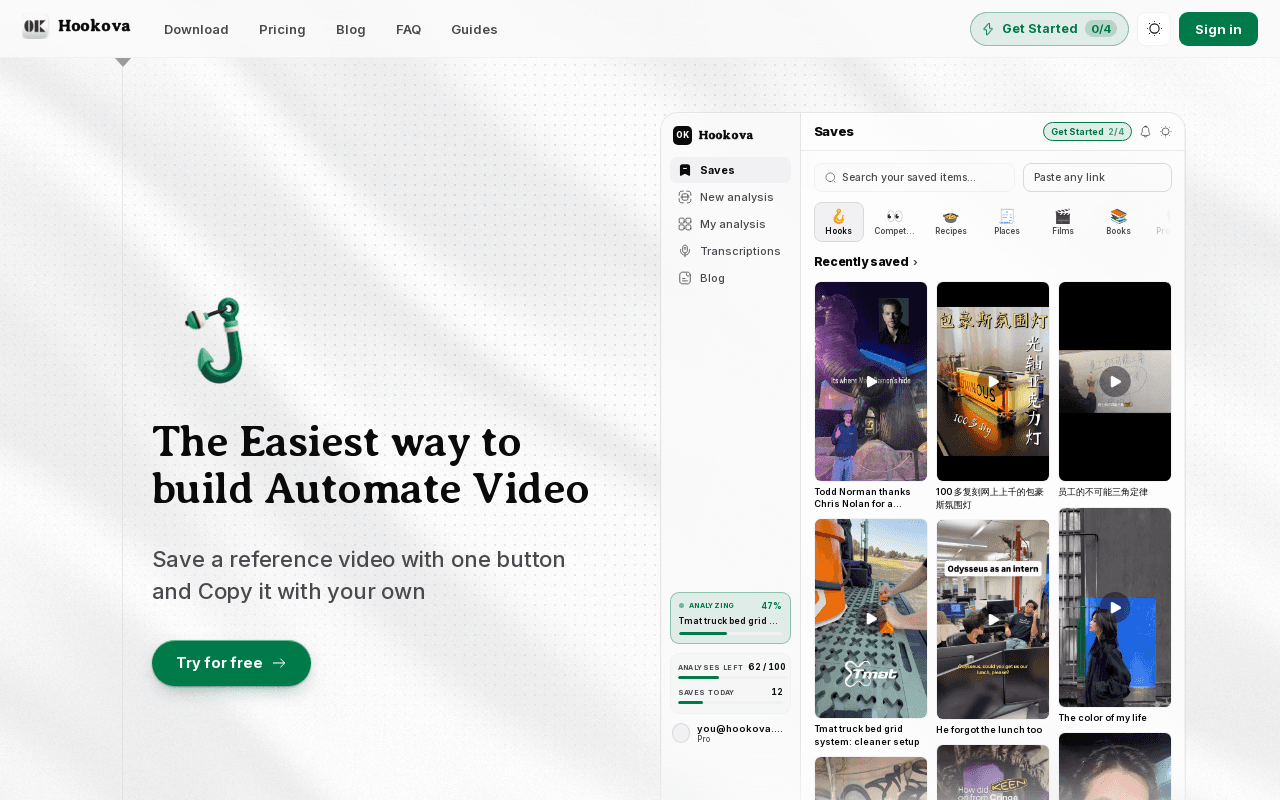Click the green hook mascot illustration

215,340
